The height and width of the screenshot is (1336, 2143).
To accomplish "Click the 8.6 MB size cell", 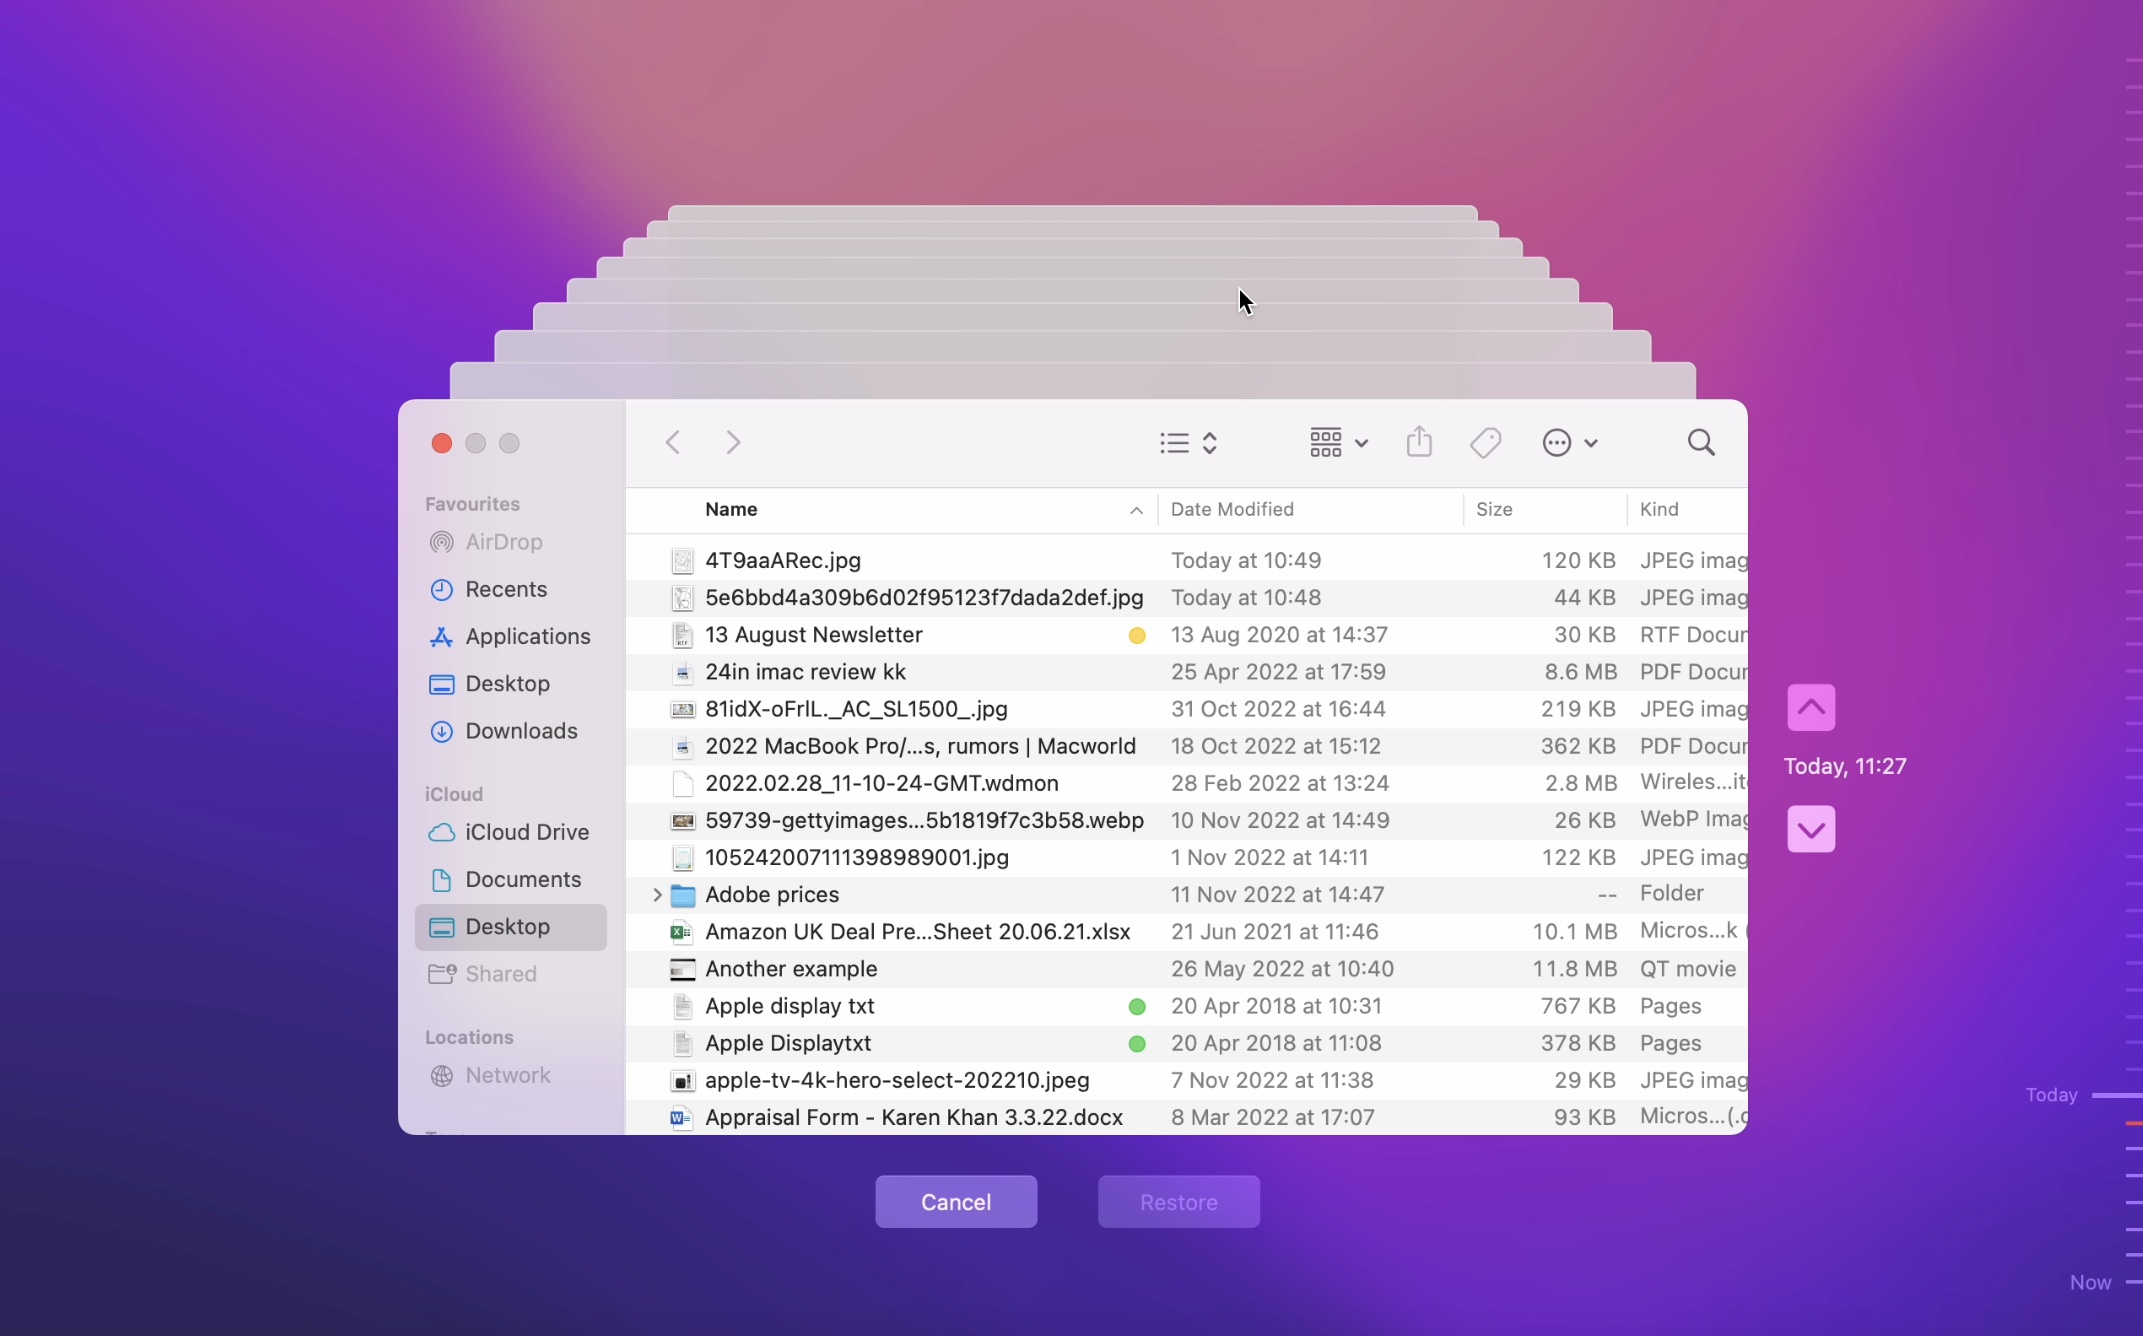I will pyautogui.click(x=1580, y=672).
